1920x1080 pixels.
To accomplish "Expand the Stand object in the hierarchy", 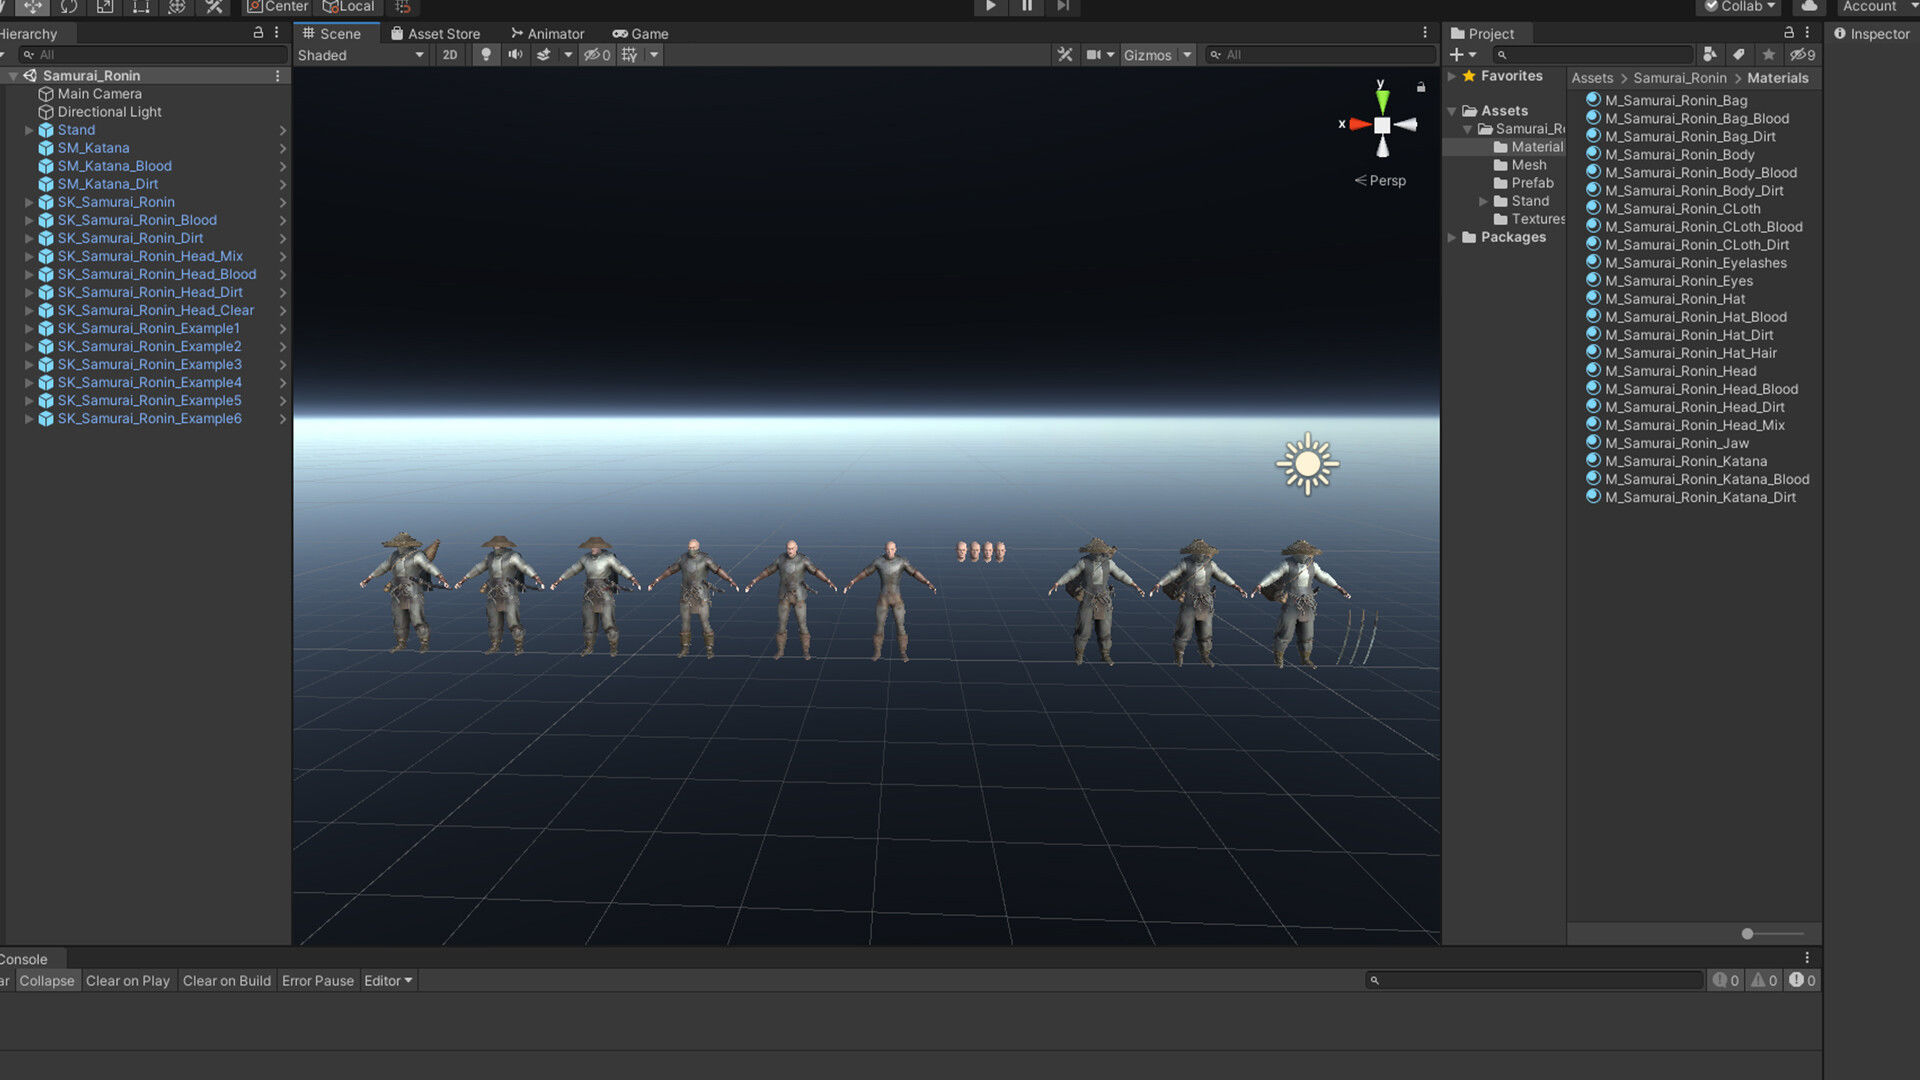I will [29, 130].
